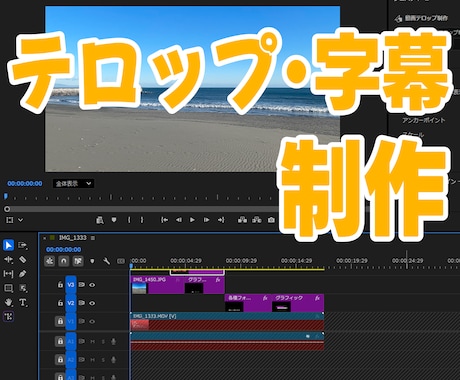Select the Slip tool
This screenshot has height=380, width=460.
[8, 274]
